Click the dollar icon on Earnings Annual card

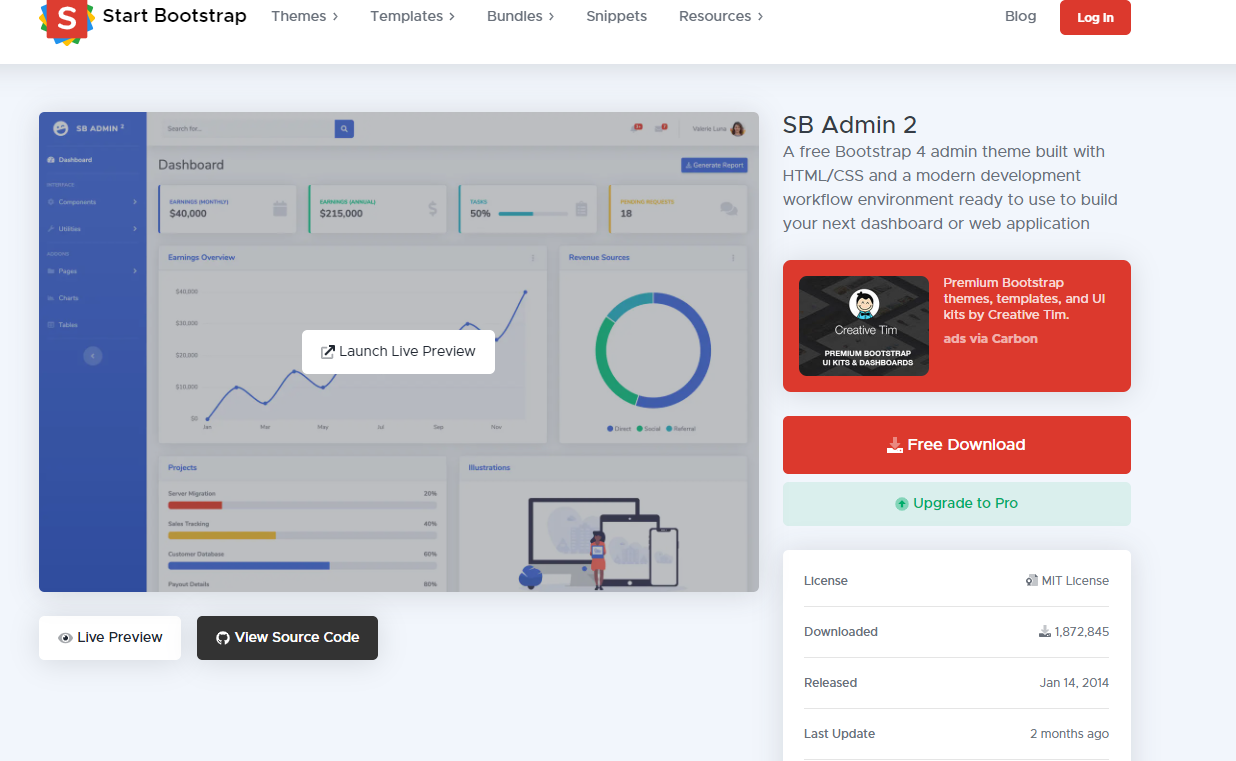432,209
